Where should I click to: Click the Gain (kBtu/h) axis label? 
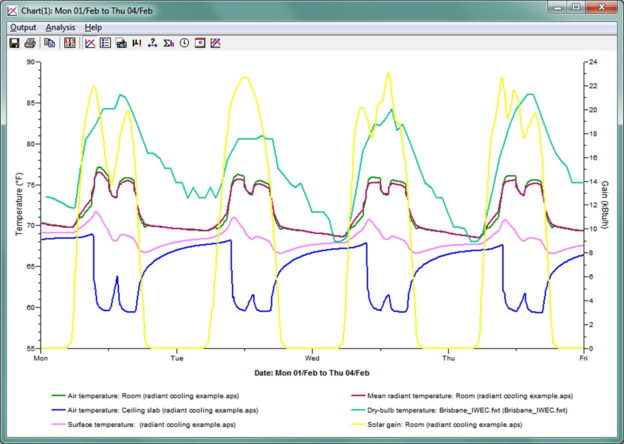(x=605, y=204)
